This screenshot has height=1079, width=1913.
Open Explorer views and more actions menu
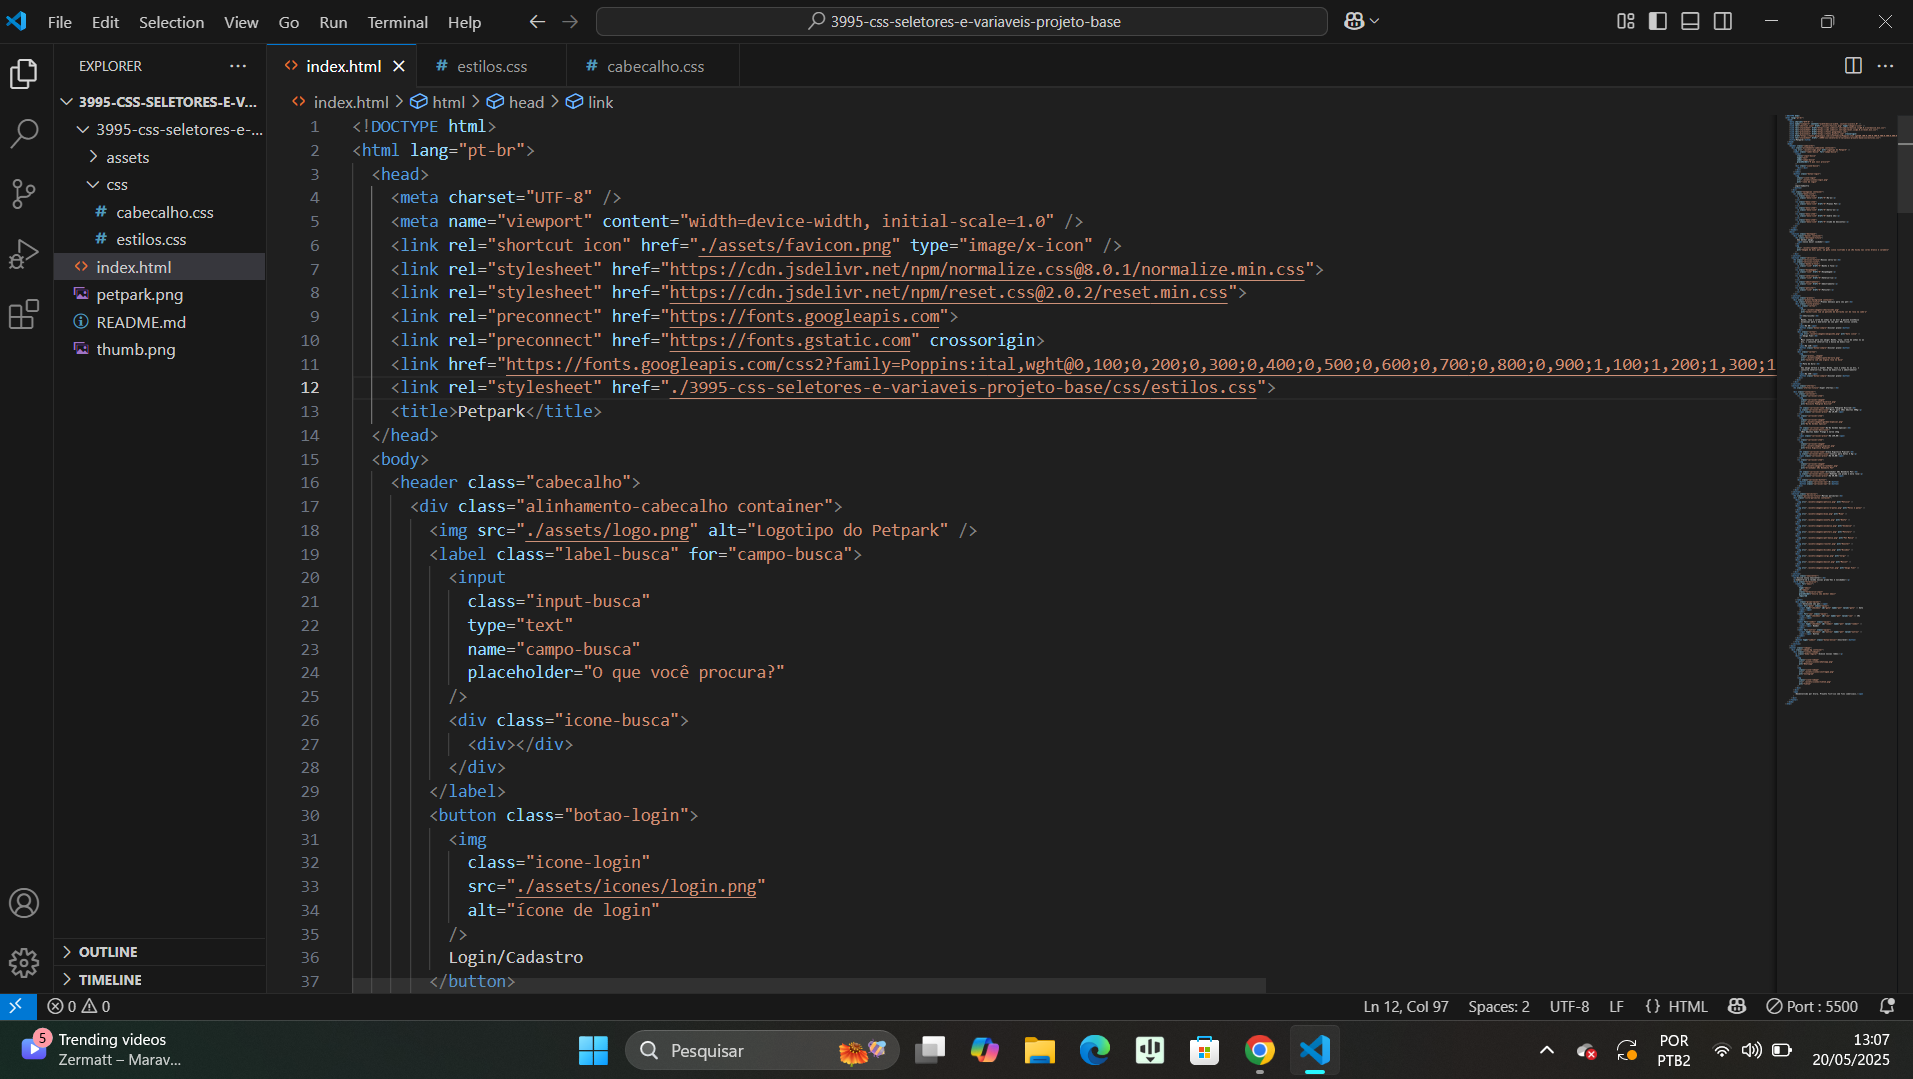238,66
